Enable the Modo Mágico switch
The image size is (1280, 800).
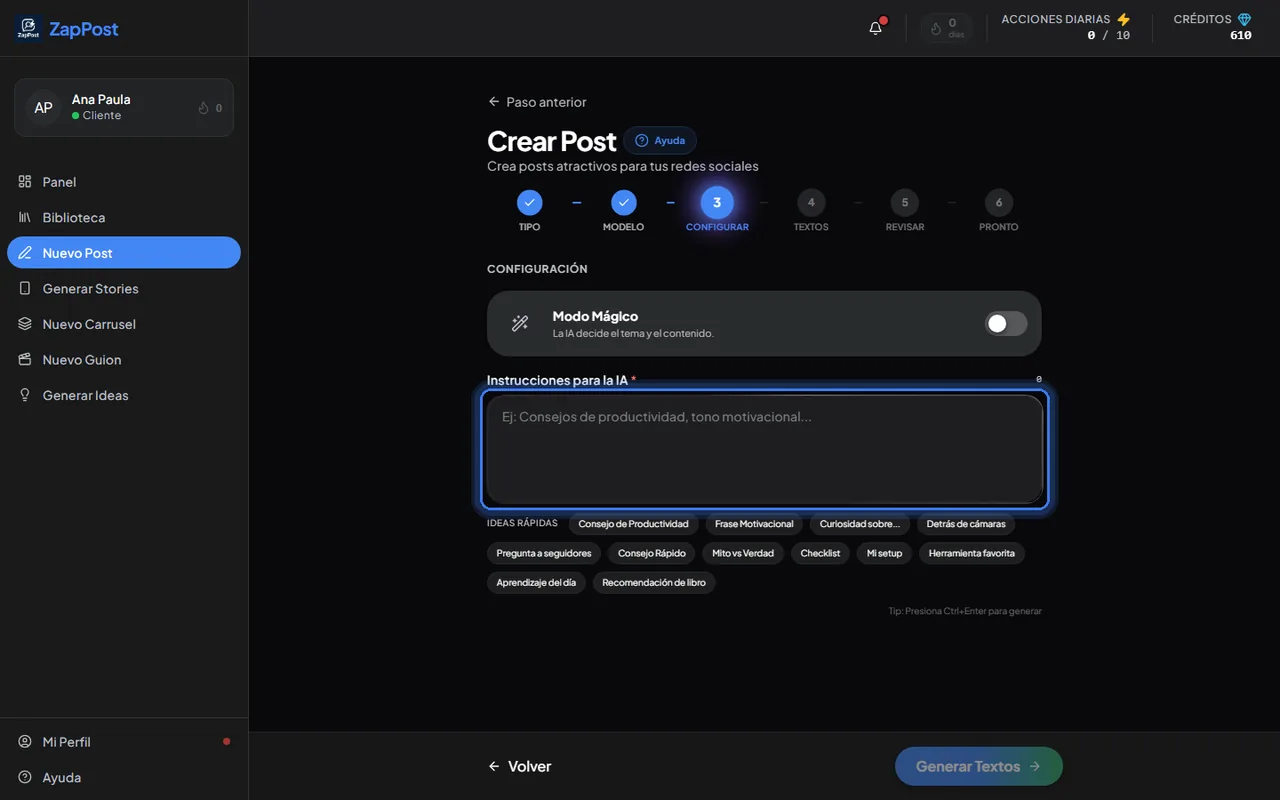point(1006,323)
